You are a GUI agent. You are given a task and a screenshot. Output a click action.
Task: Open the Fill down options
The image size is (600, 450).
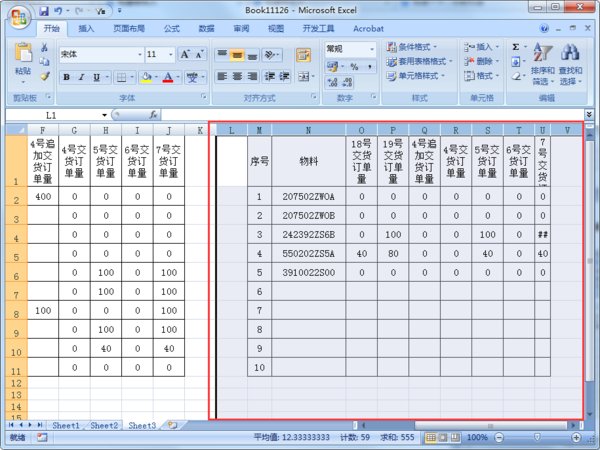click(516, 61)
